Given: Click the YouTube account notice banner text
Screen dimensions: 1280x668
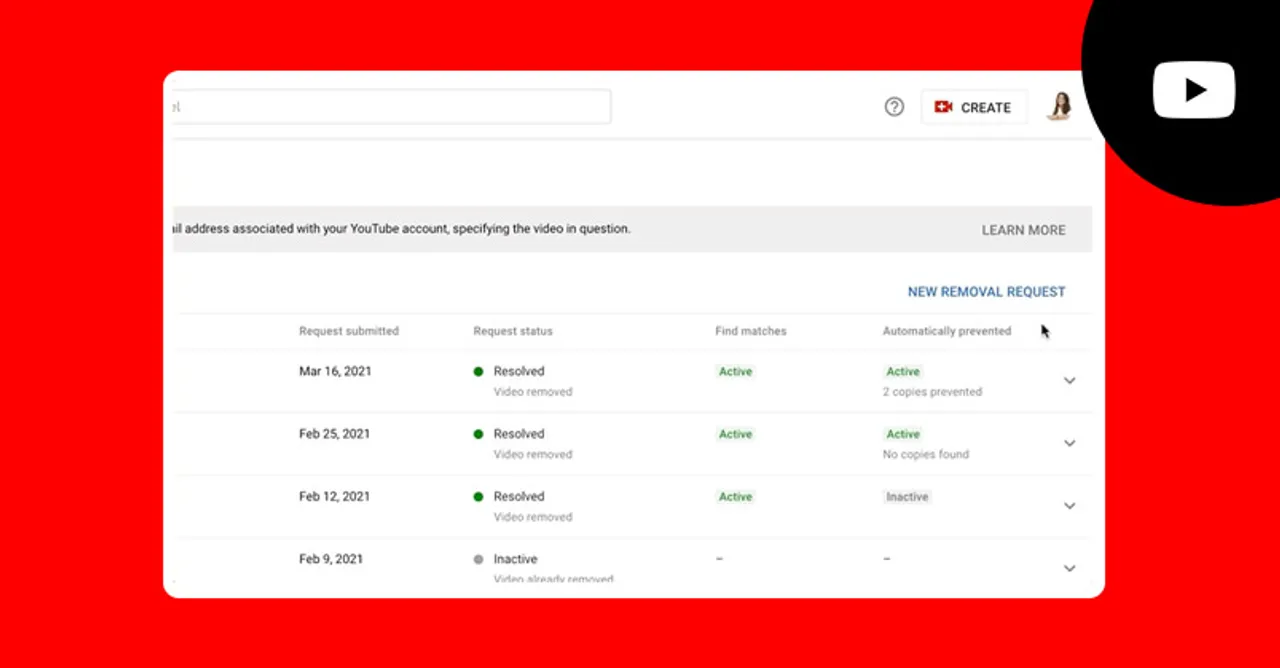Looking at the screenshot, I should pos(402,229).
